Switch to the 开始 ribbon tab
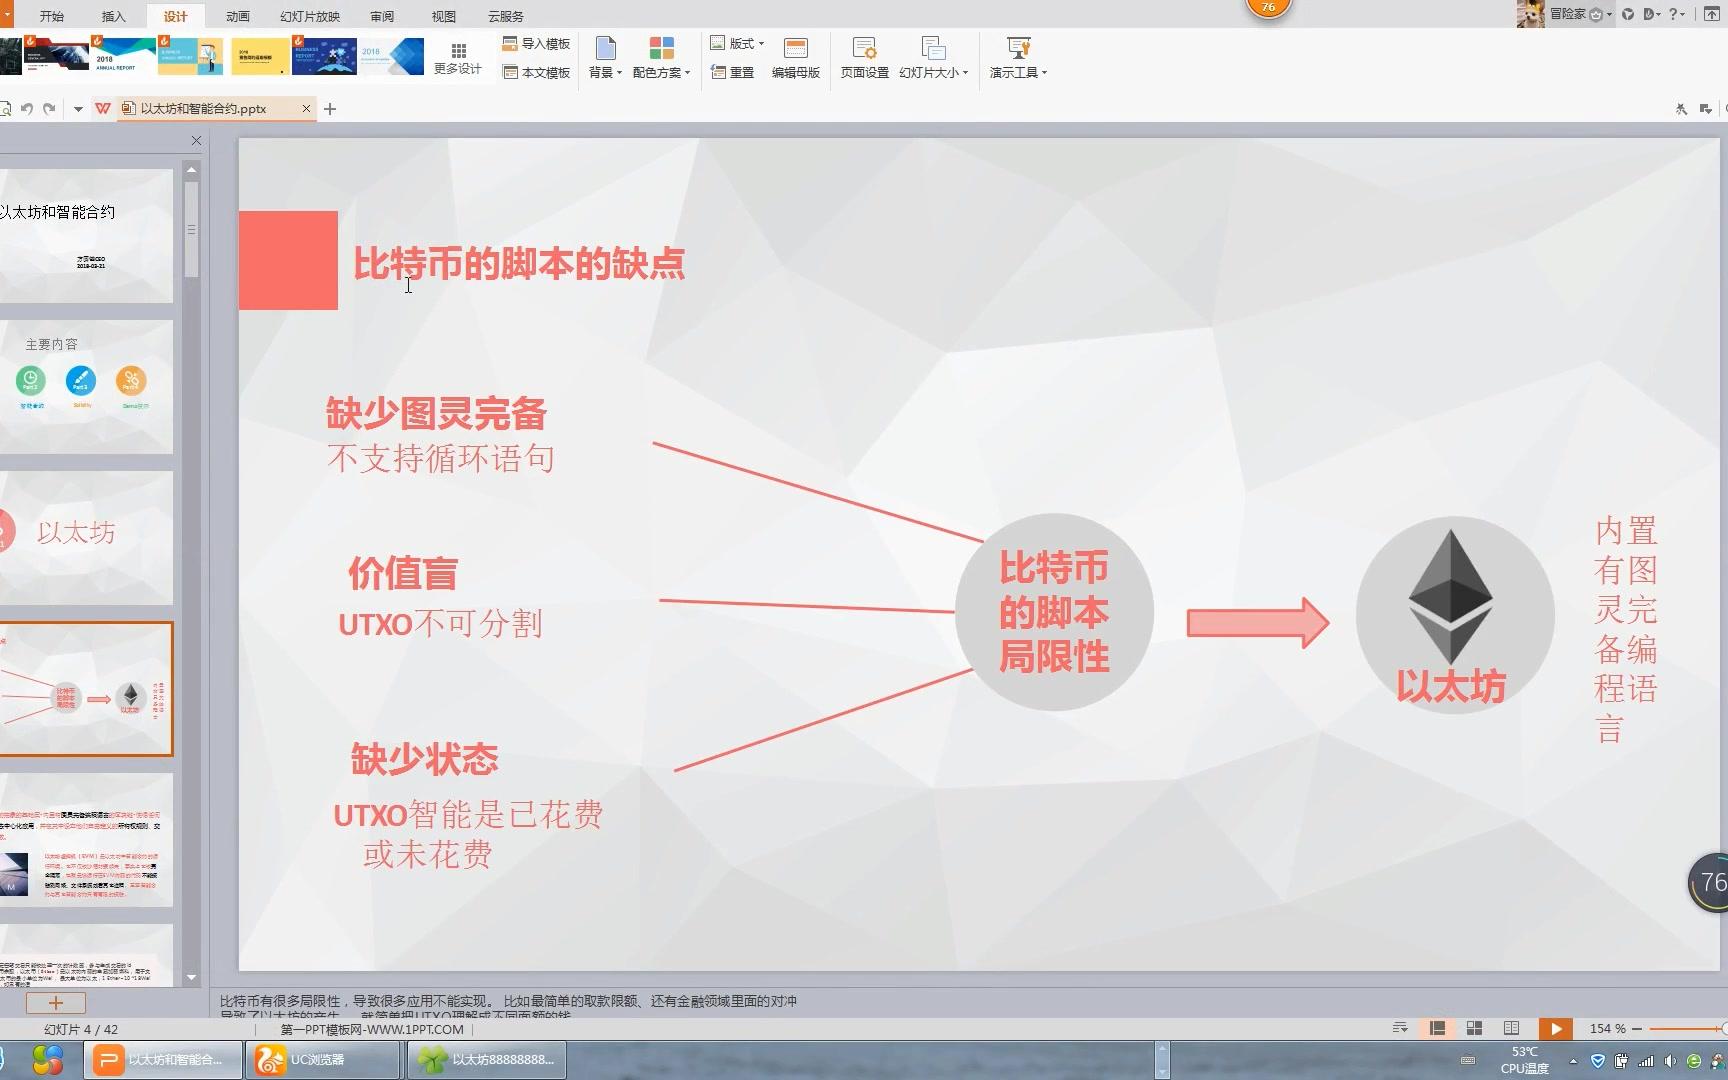 (x=52, y=16)
